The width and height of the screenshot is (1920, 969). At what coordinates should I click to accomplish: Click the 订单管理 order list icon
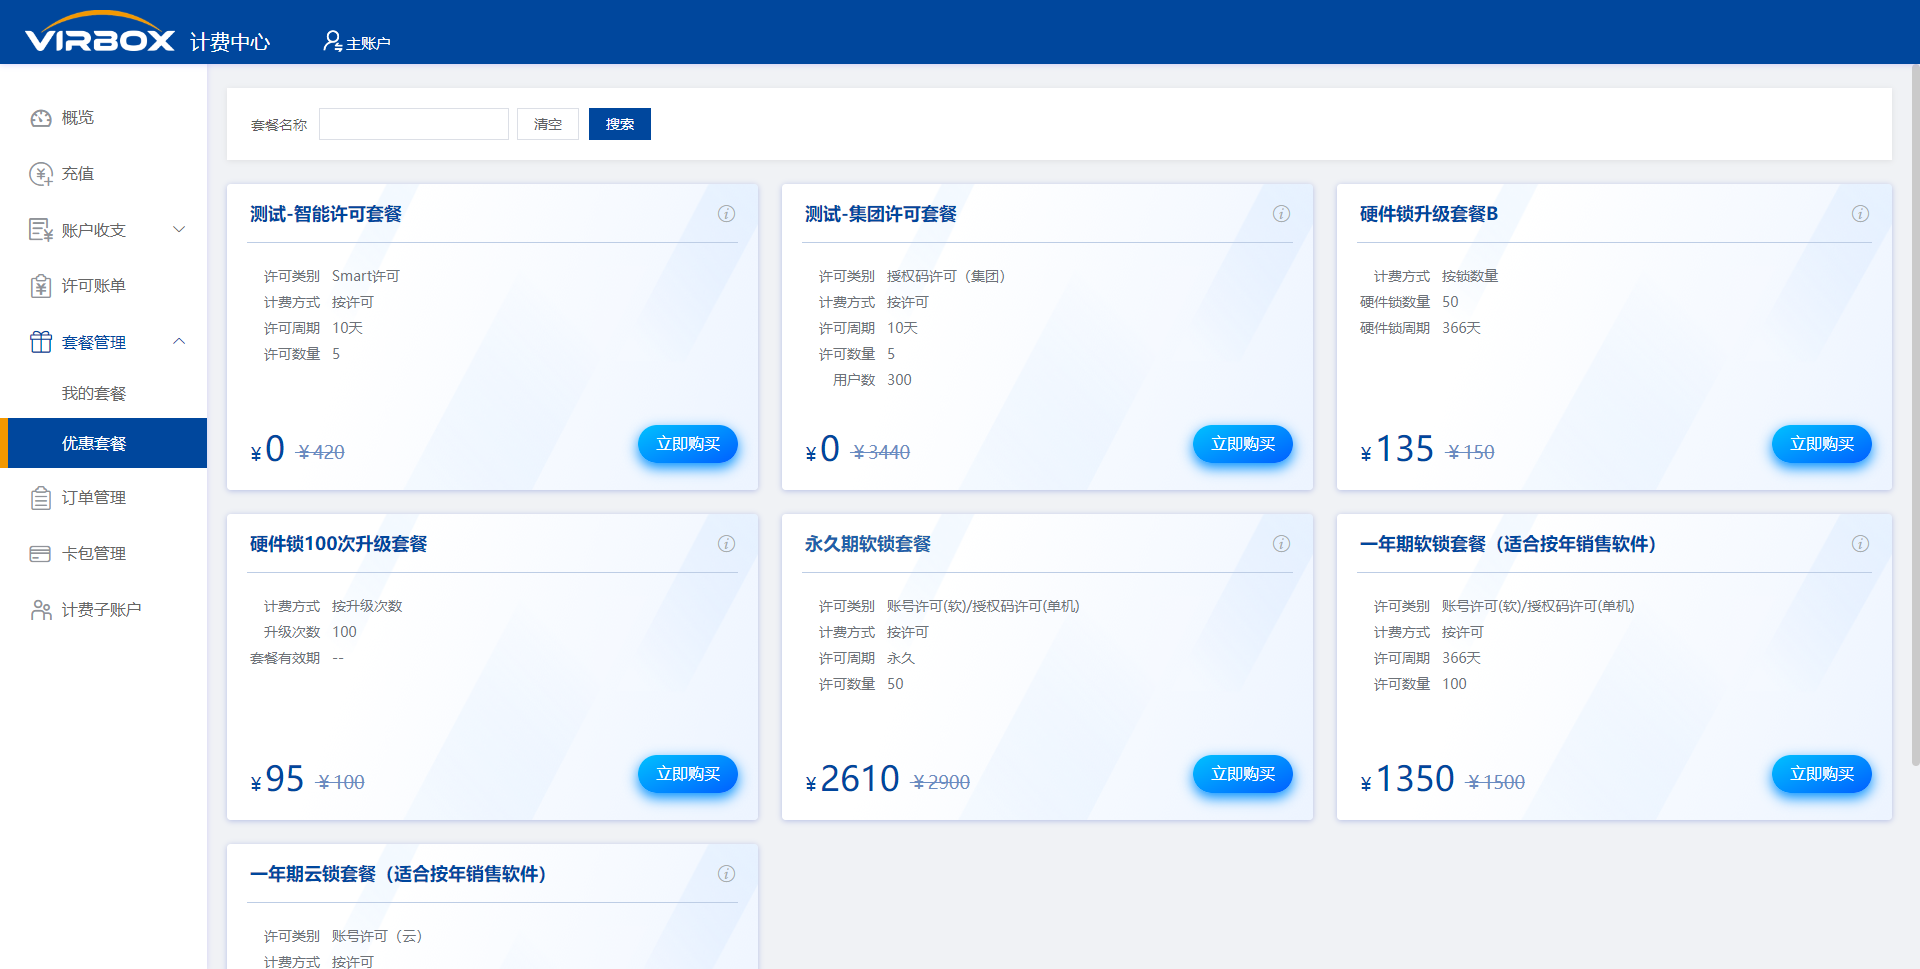pyautogui.click(x=41, y=498)
